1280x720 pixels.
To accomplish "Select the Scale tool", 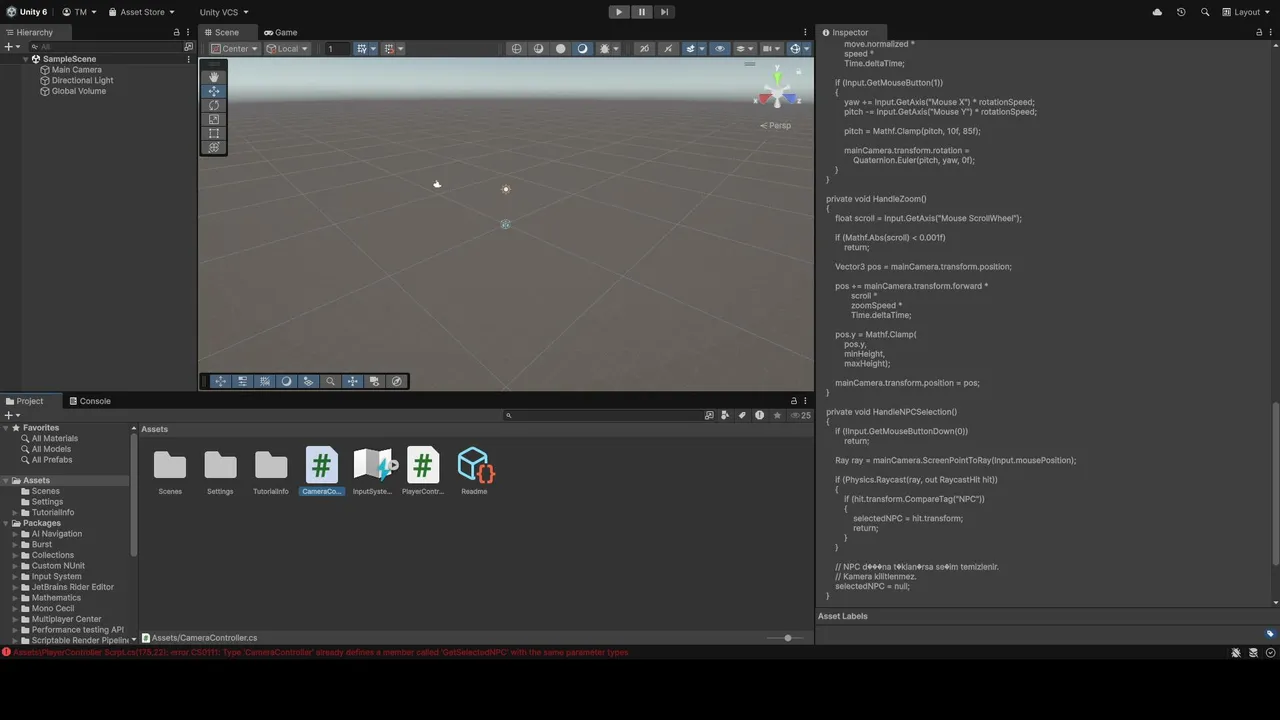I will 213,119.
